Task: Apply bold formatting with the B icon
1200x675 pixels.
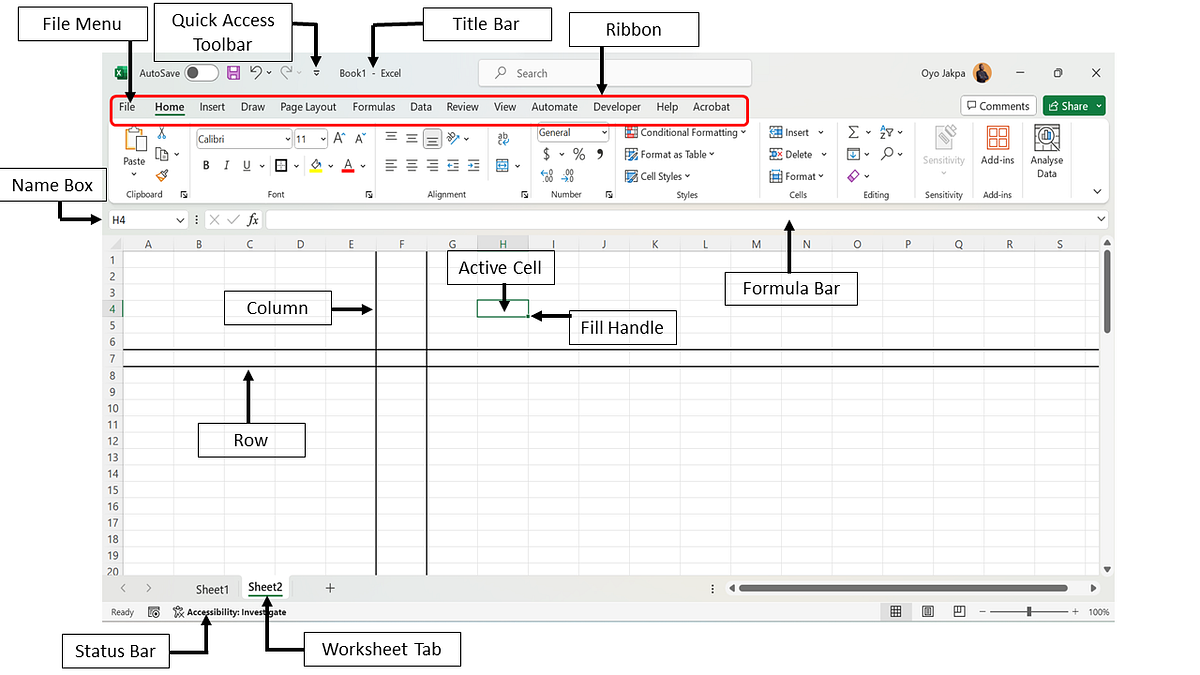Action: (205, 164)
